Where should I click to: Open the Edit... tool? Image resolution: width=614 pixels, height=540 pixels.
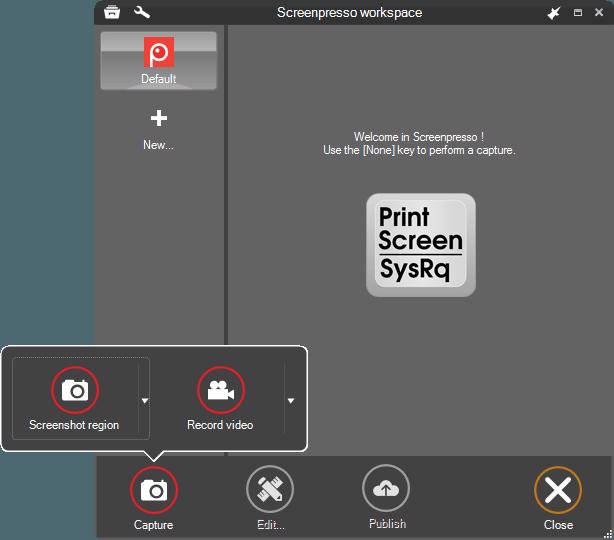[x=270, y=498]
